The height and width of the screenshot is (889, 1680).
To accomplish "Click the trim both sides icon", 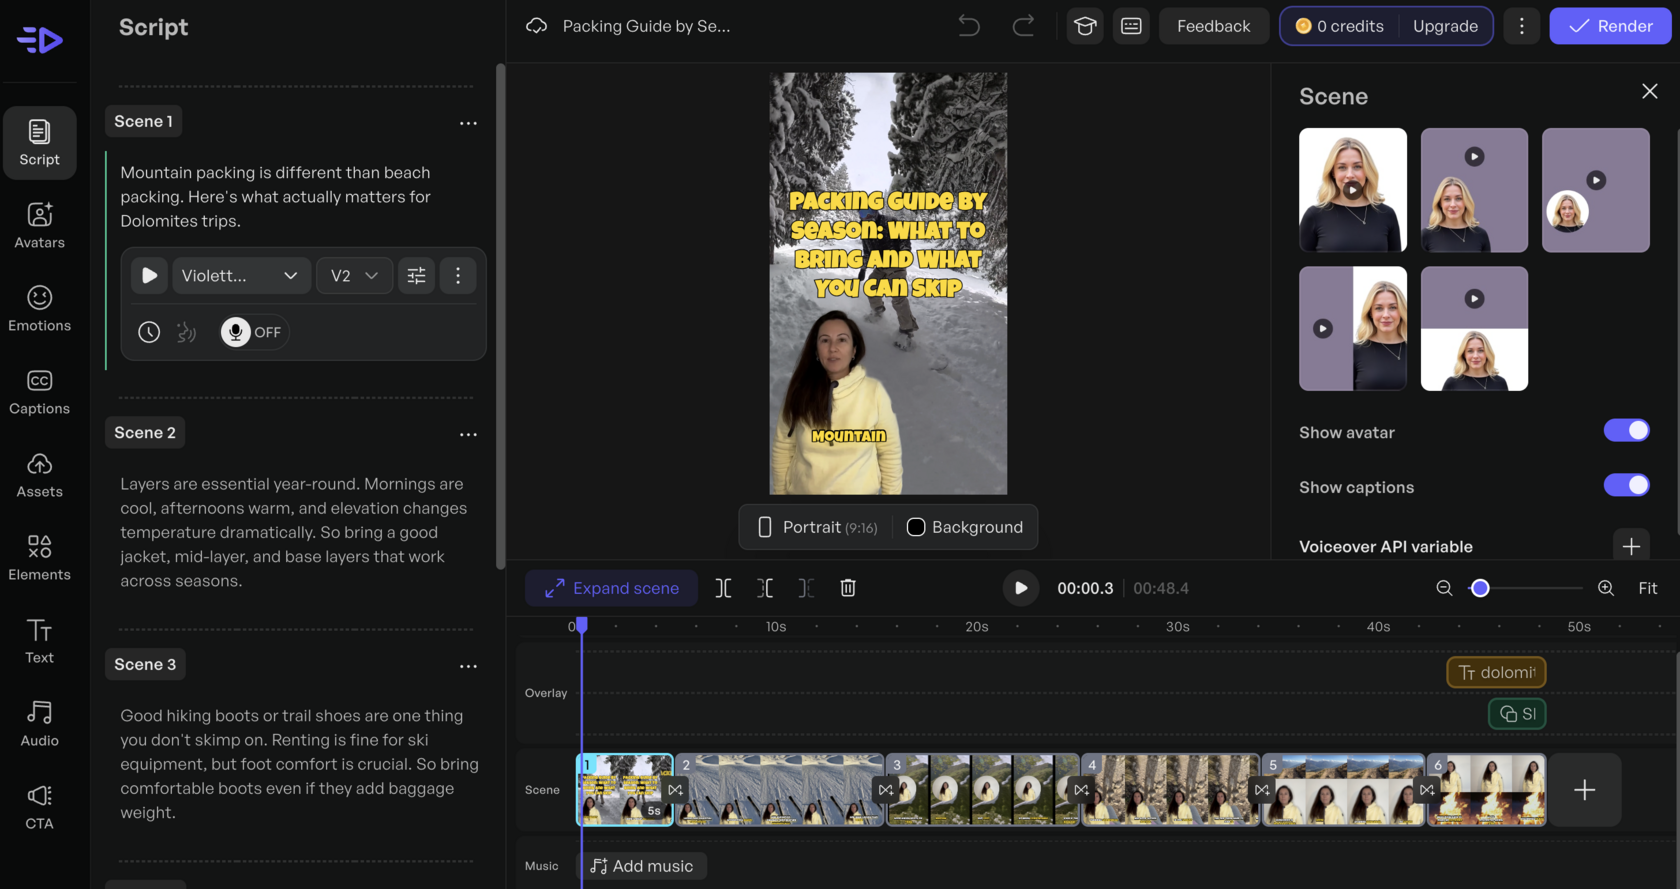I will 765,588.
